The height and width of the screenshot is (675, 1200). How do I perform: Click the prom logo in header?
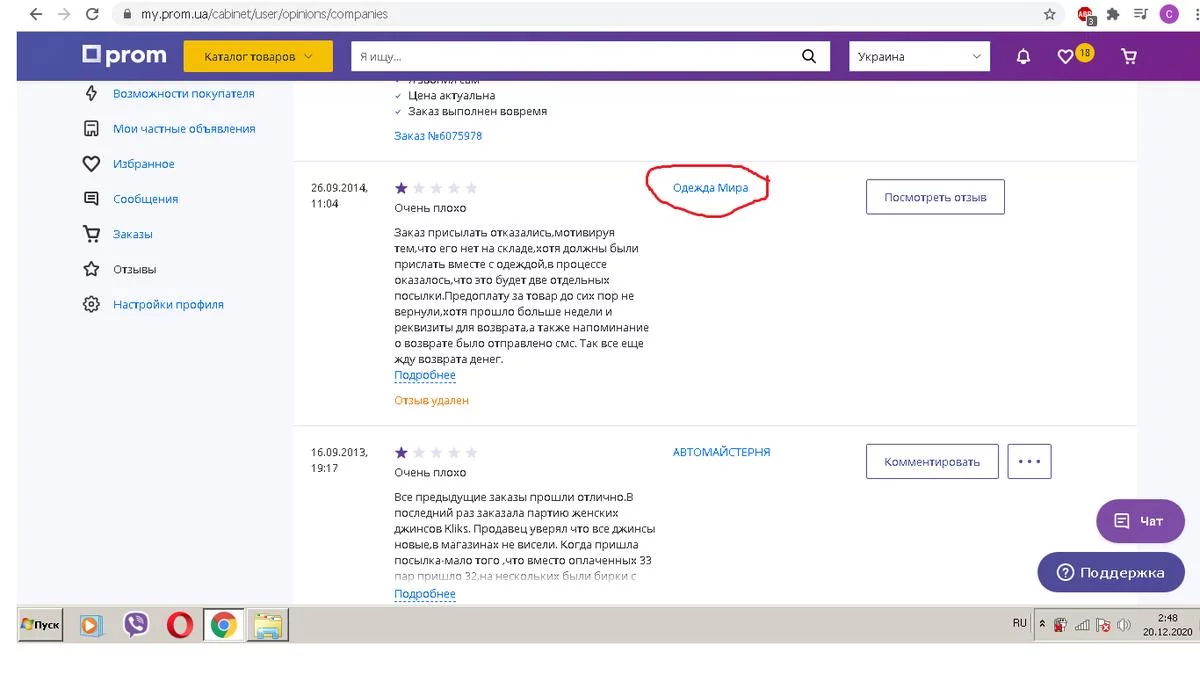[124, 57]
